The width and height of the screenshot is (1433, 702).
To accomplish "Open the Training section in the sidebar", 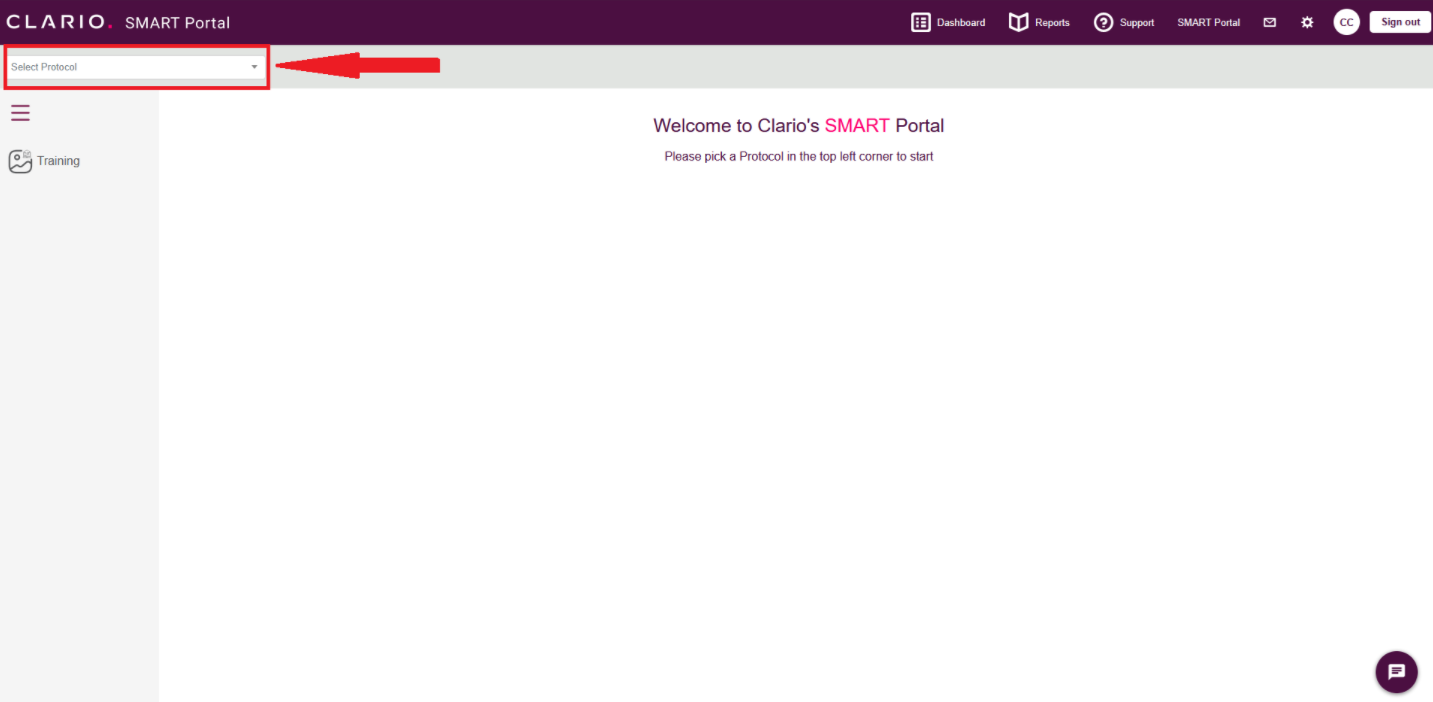I will click(x=43, y=160).
